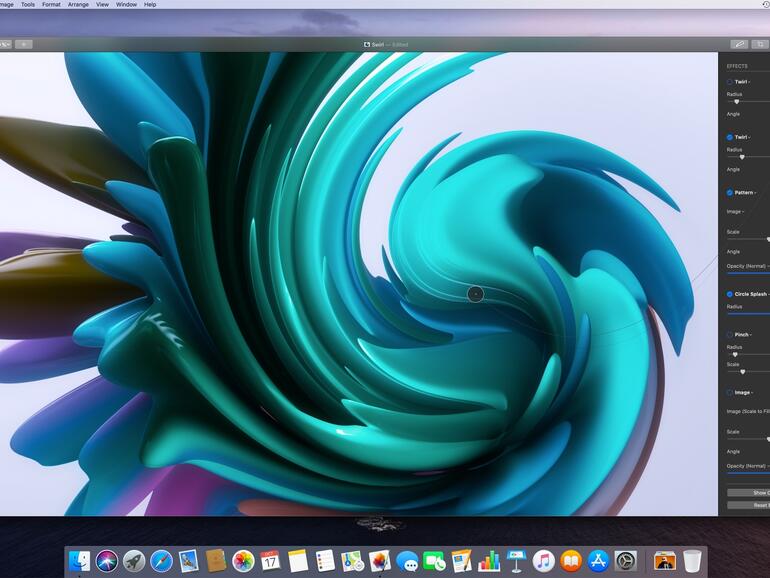Open Maps app in the Dock
Screen dimensions: 770x578
coord(352,561)
